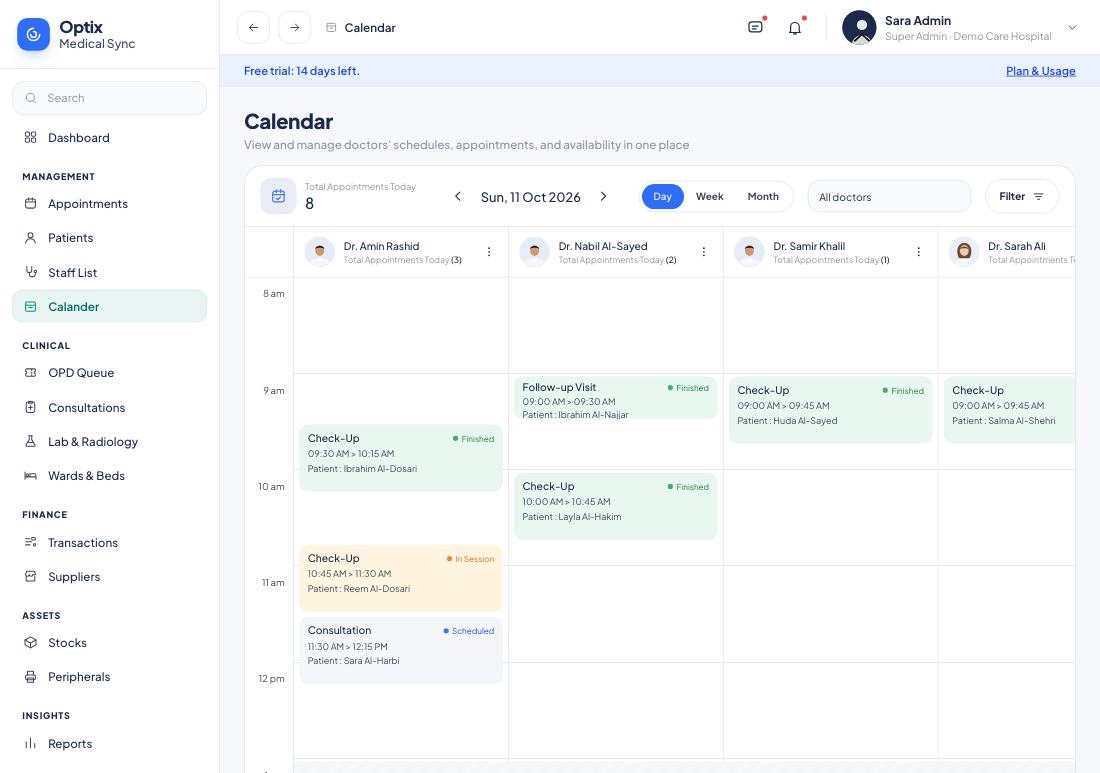
Task: Click the sidebar Search field
Action: click(x=109, y=98)
